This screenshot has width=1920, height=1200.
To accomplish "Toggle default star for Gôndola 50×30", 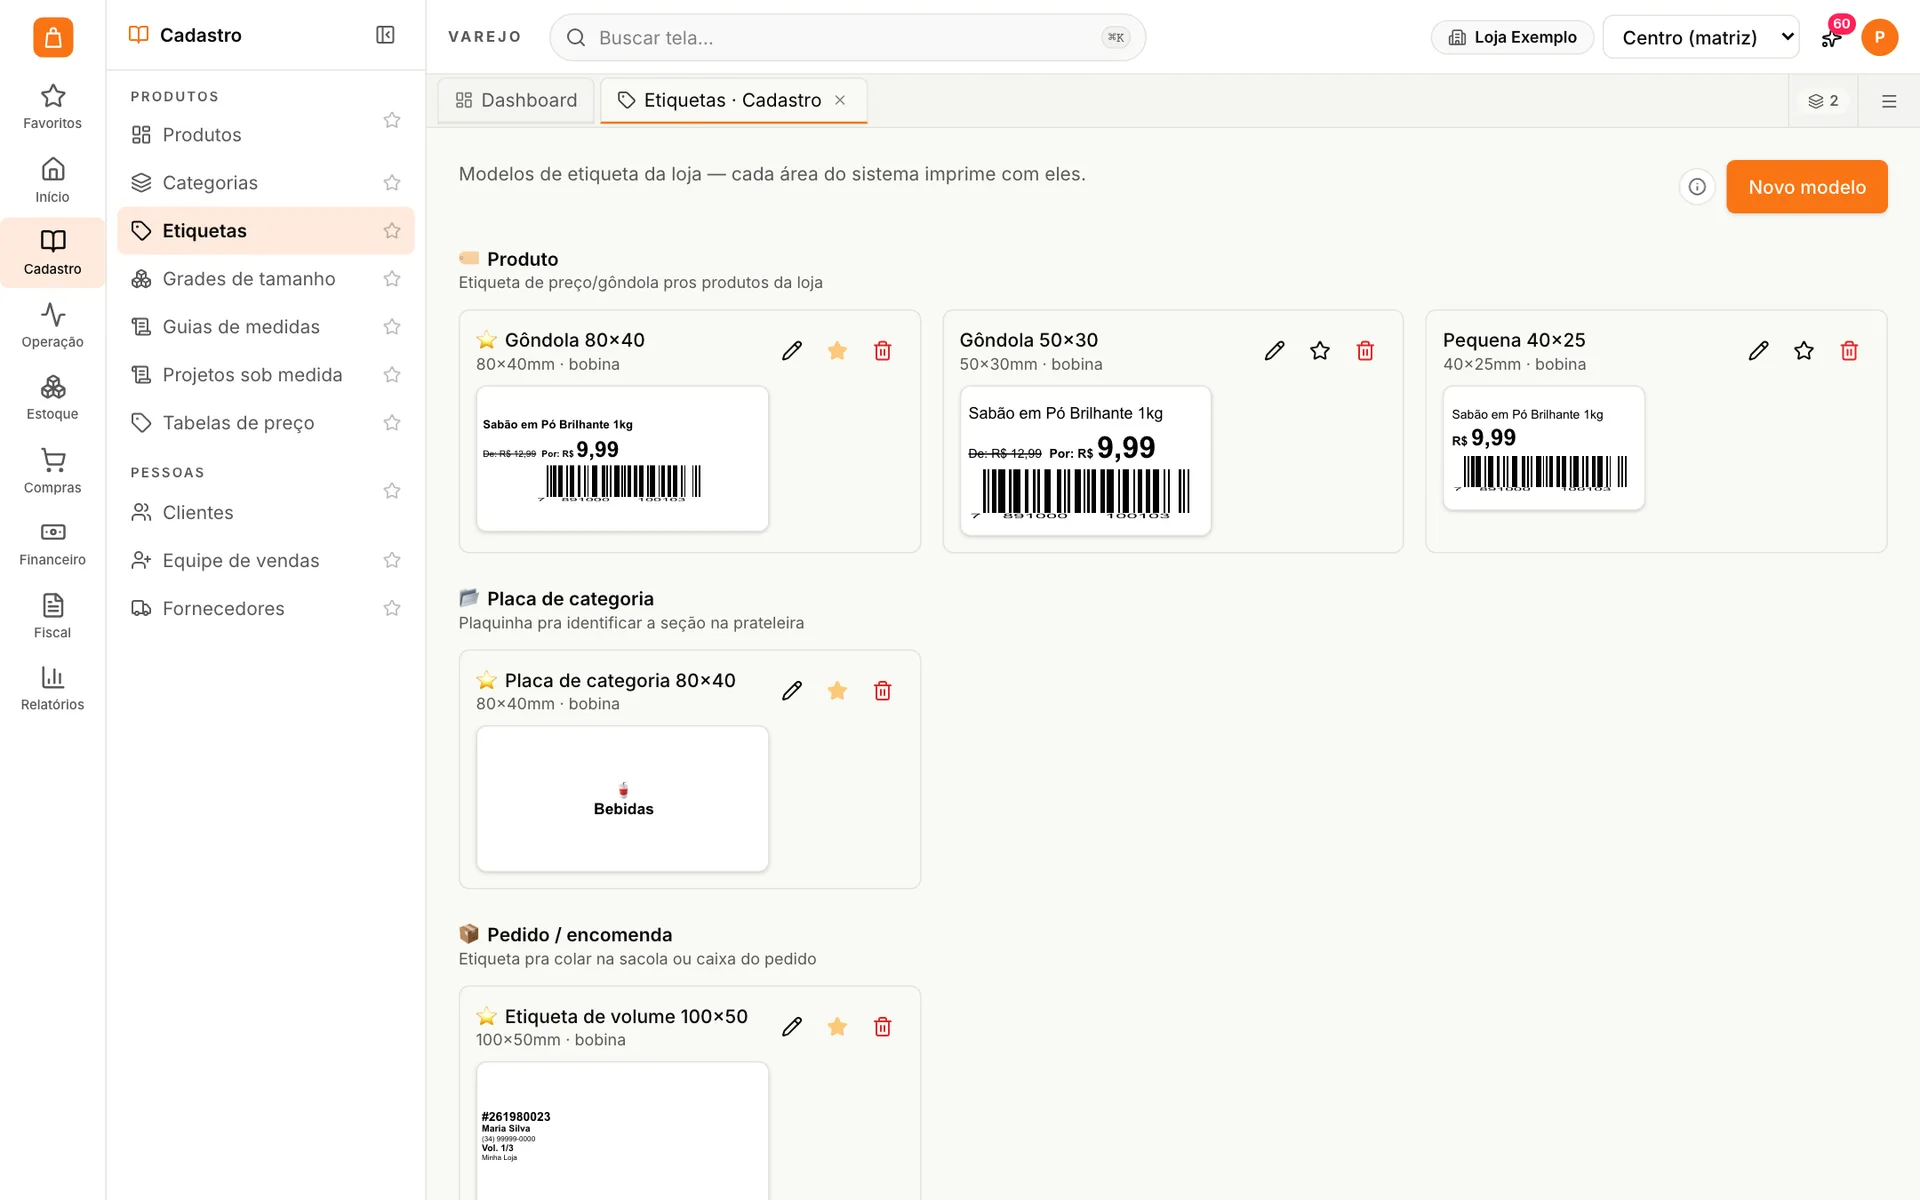I will point(1320,351).
